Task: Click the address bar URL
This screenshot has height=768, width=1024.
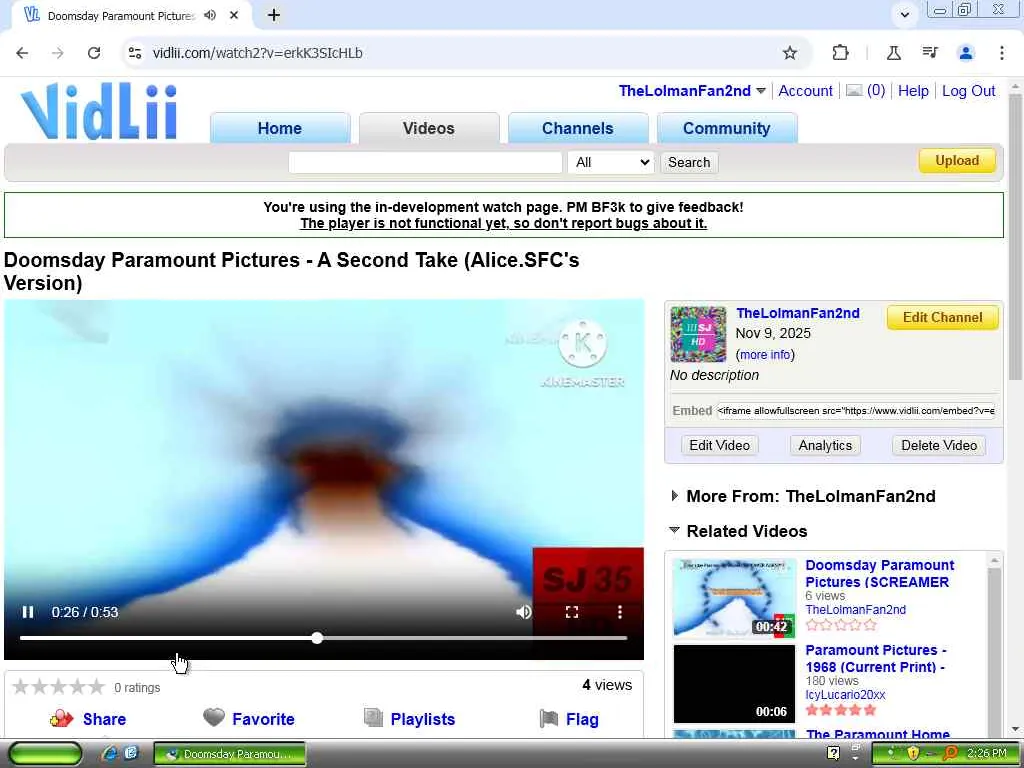Action: point(257,53)
